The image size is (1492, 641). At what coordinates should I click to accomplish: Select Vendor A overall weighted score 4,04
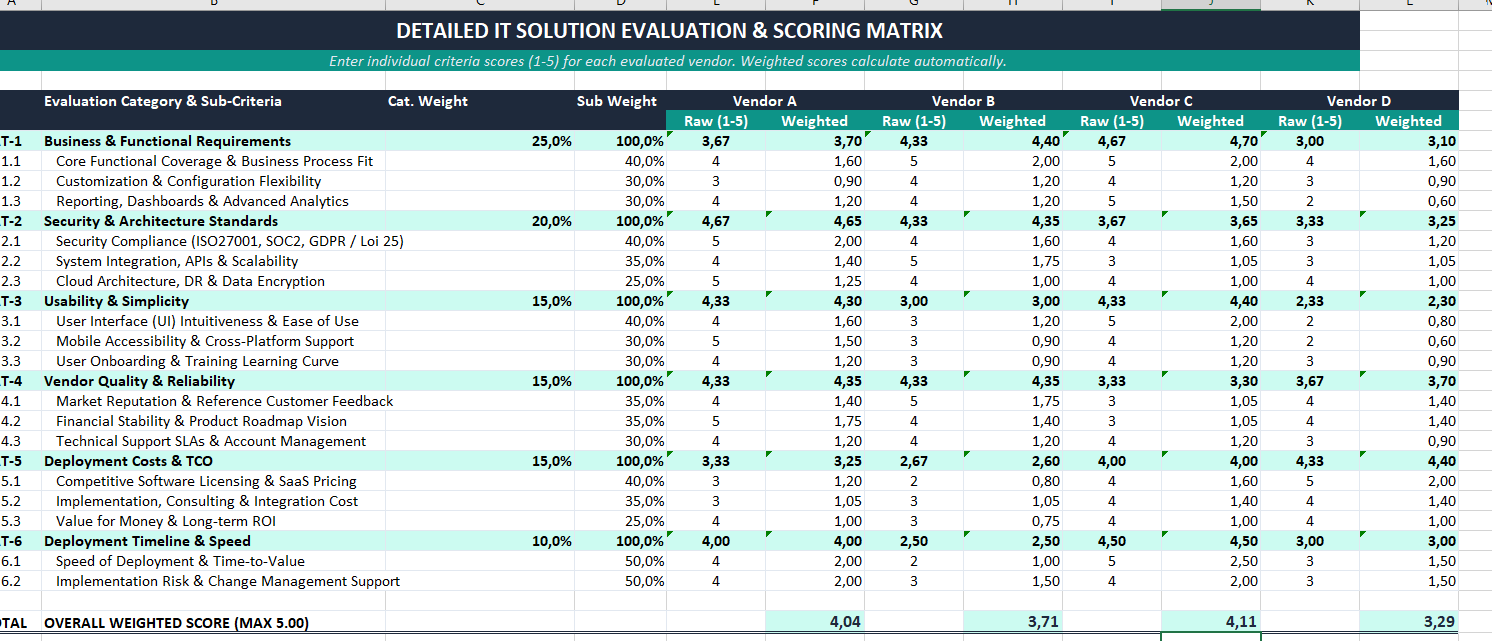pyautogui.click(x=815, y=621)
